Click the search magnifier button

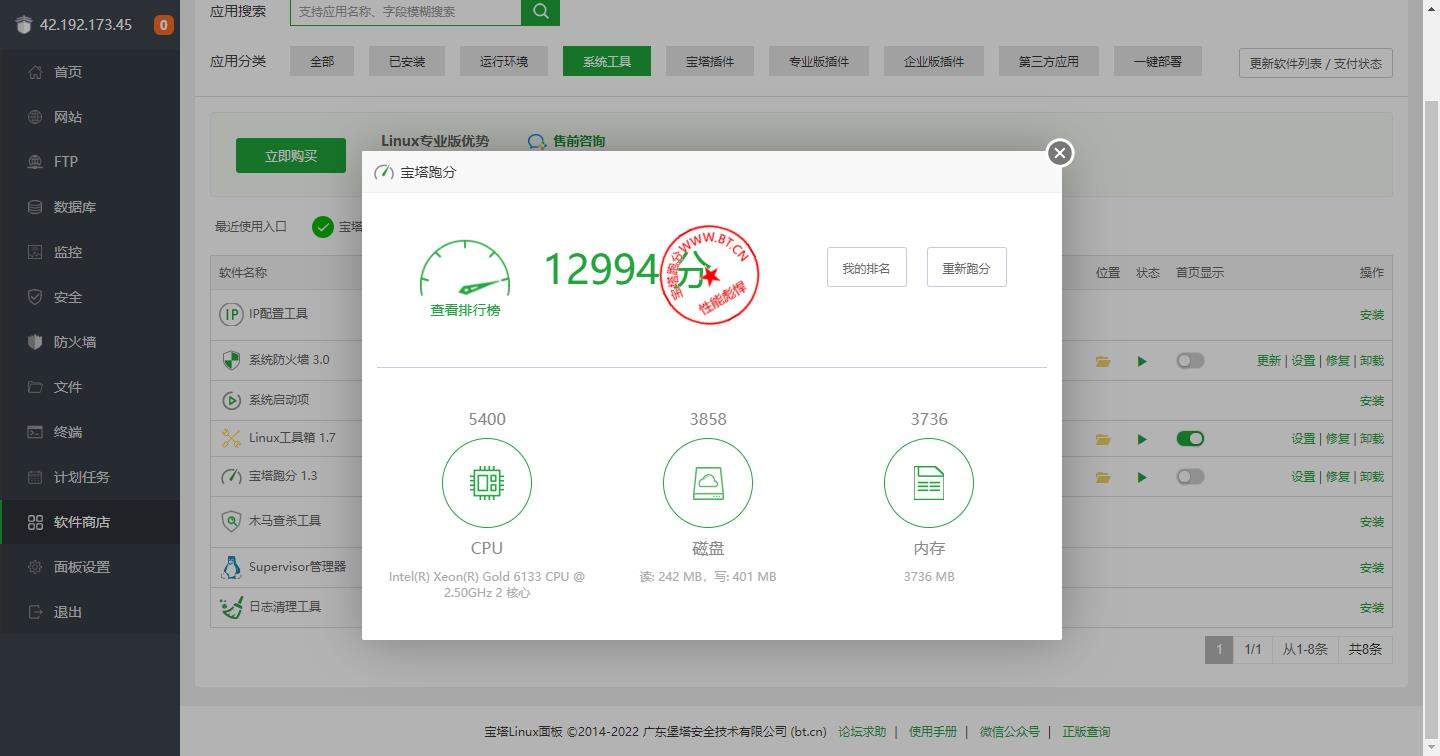coord(541,12)
